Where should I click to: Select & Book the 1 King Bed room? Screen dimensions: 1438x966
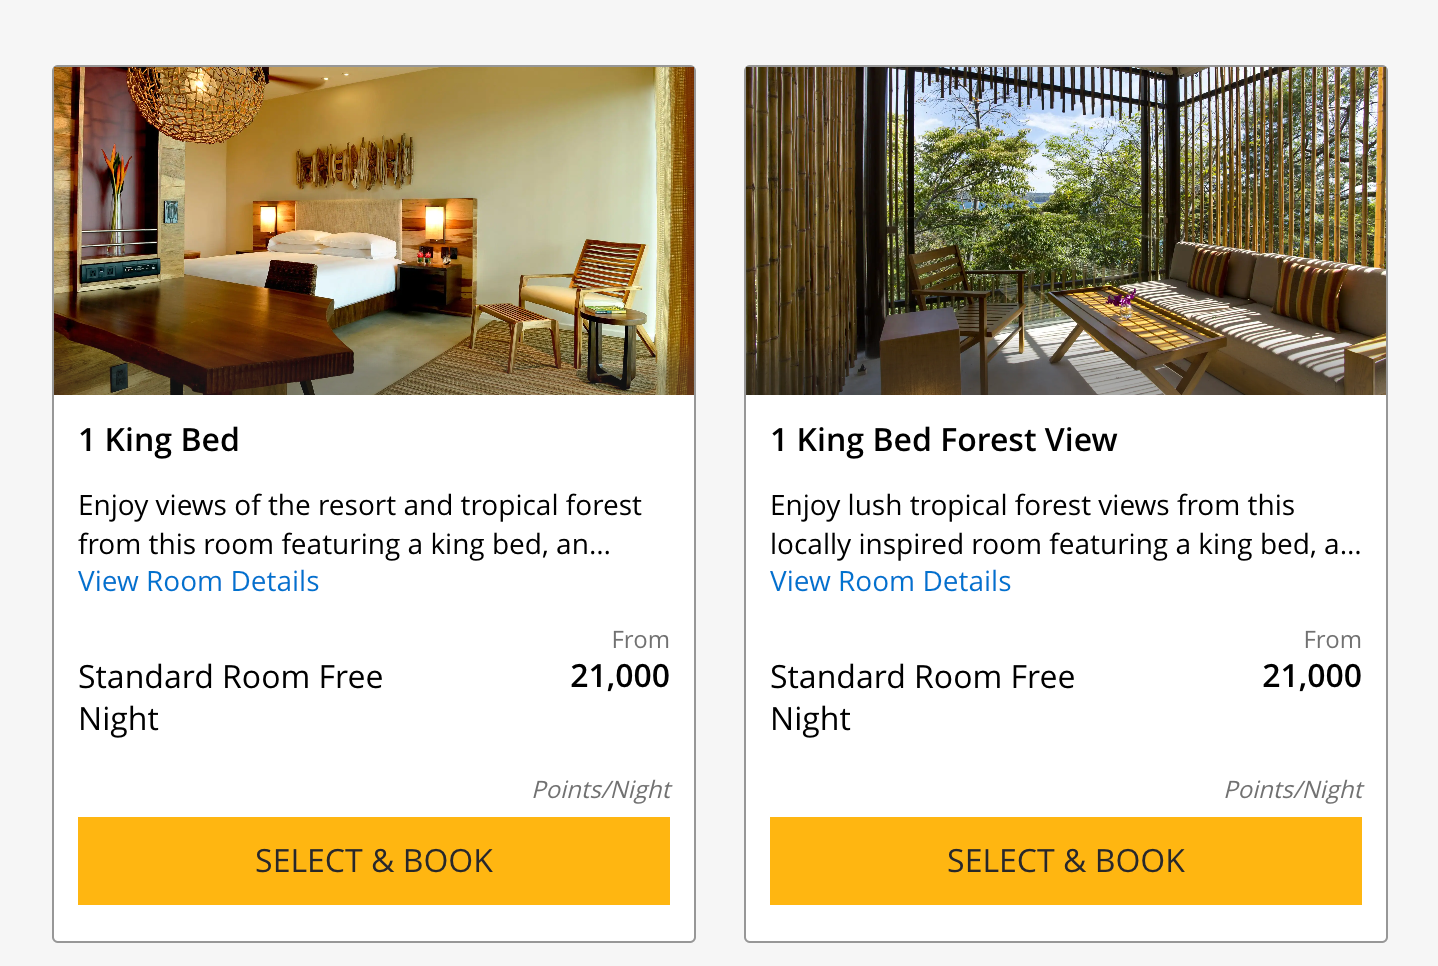tap(374, 861)
